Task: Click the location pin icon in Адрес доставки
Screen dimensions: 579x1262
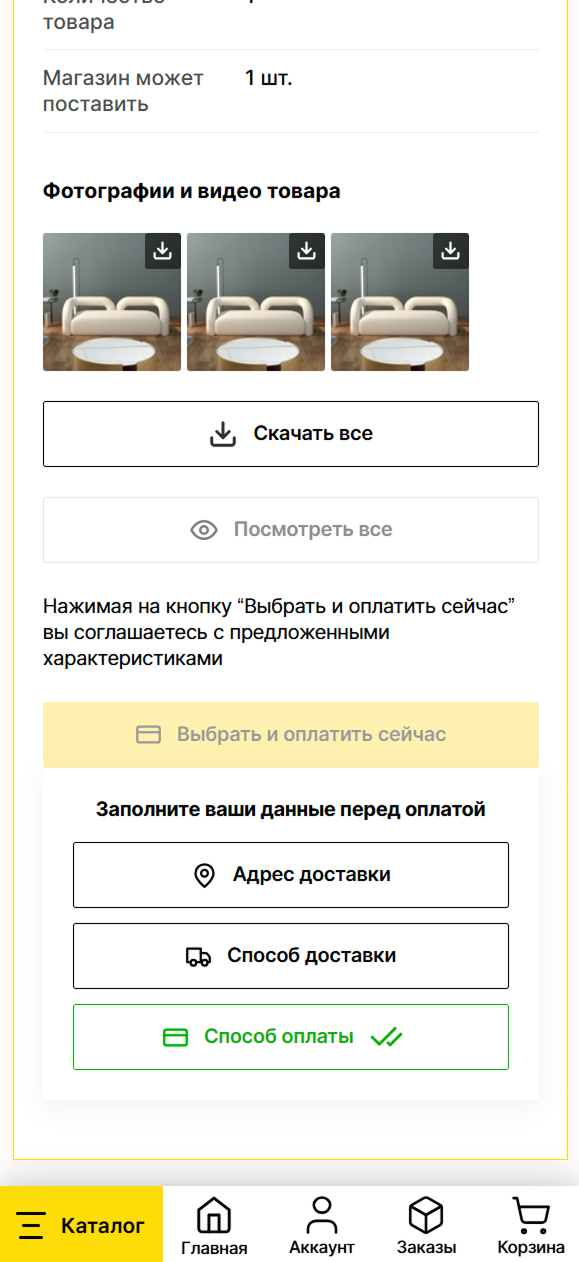Action: point(205,875)
